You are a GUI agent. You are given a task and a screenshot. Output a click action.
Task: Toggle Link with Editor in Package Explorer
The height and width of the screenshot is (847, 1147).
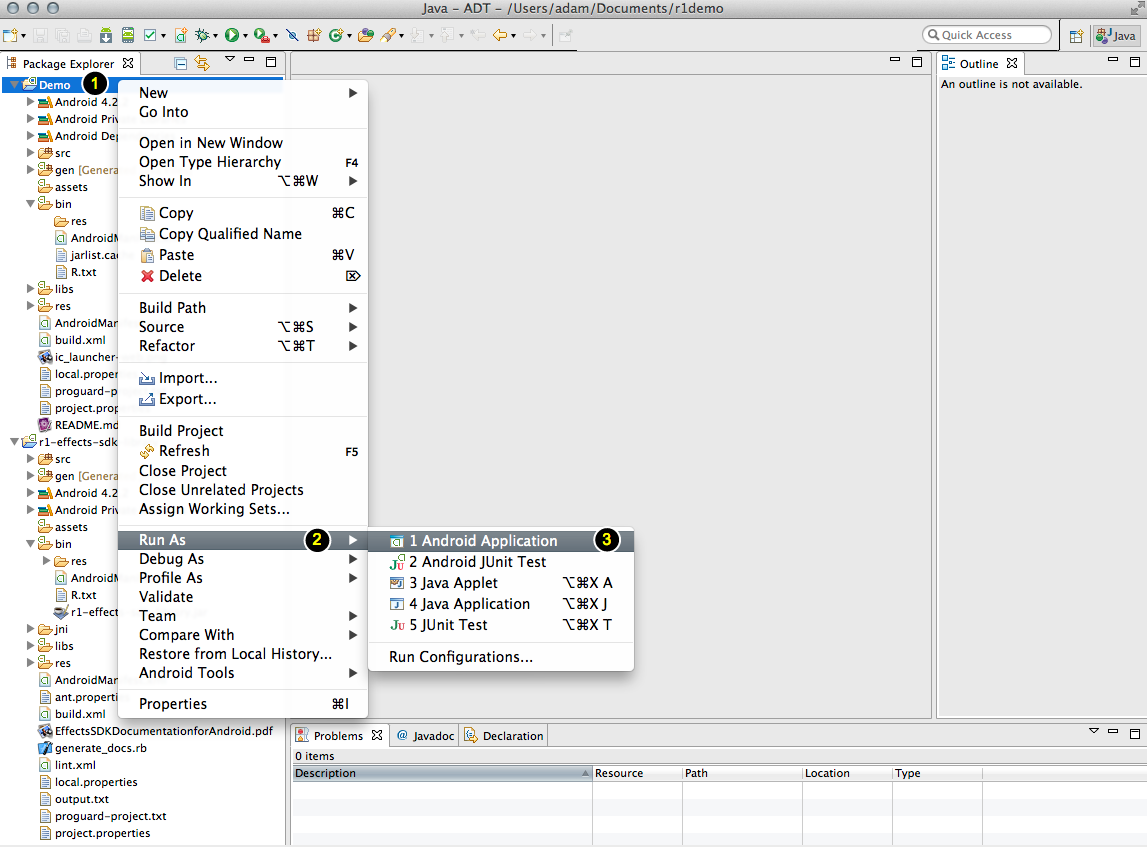click(202, 64)
